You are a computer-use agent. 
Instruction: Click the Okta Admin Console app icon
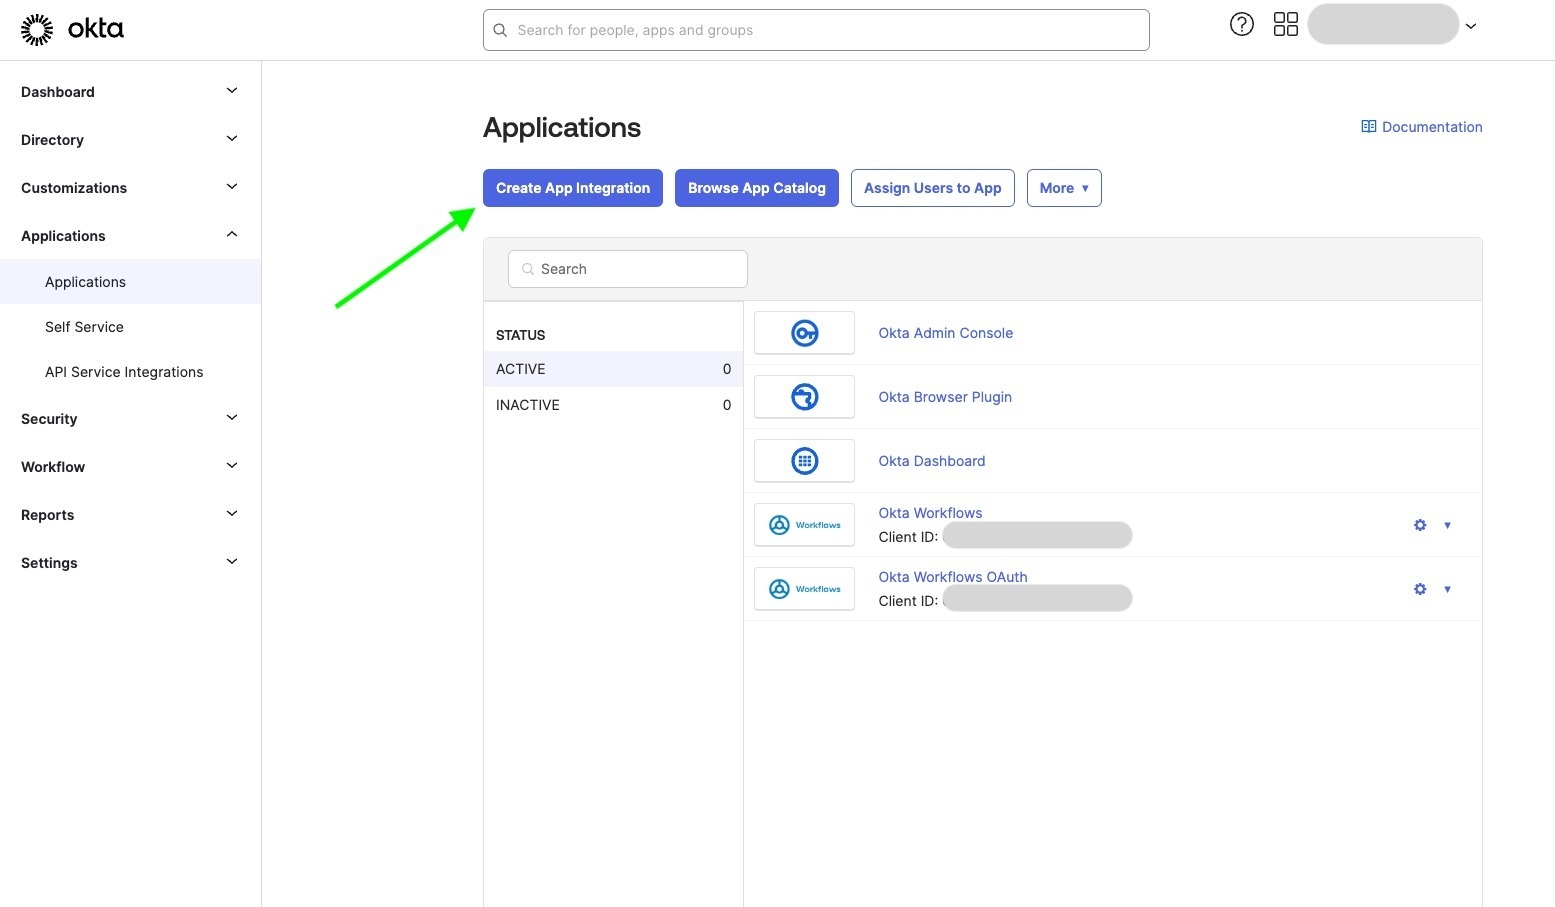click(x=804, y=333)
